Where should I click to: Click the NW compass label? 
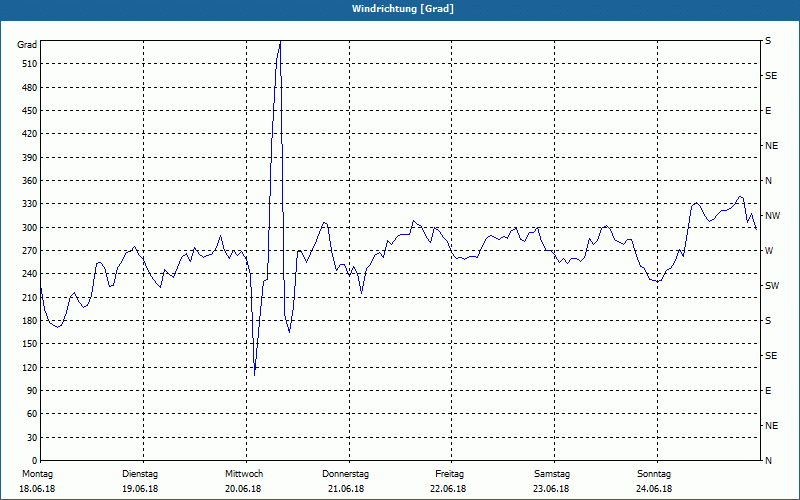coord(772,216)
